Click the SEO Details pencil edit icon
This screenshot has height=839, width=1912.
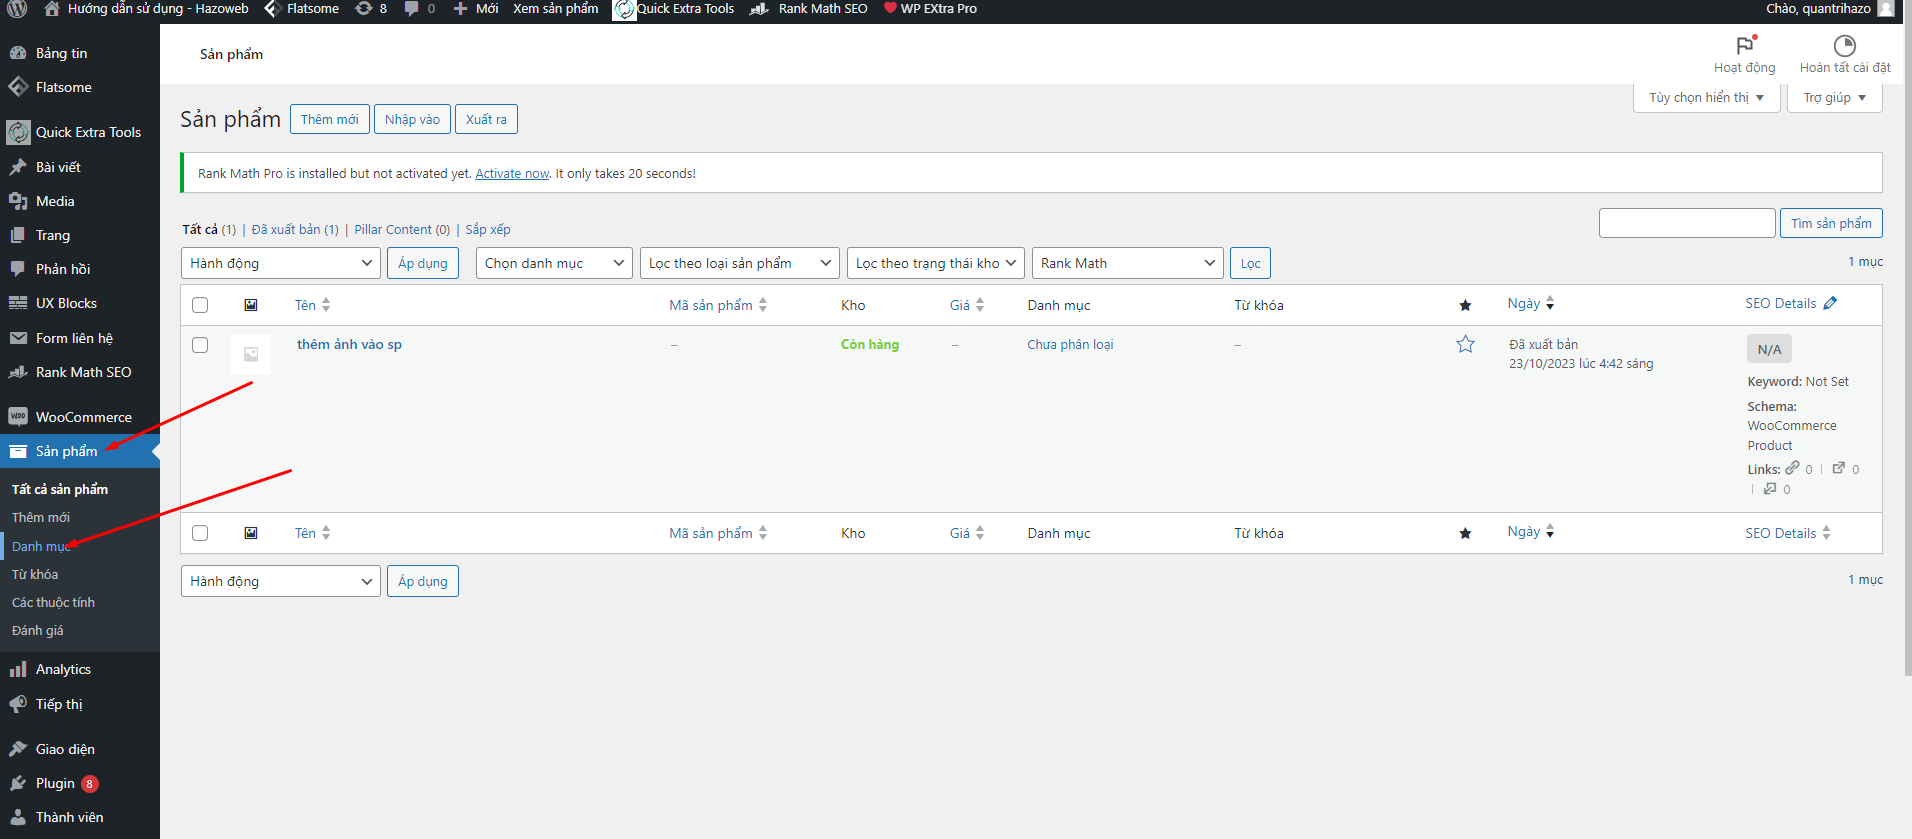pyautogui.click(x=1830, y=303)
